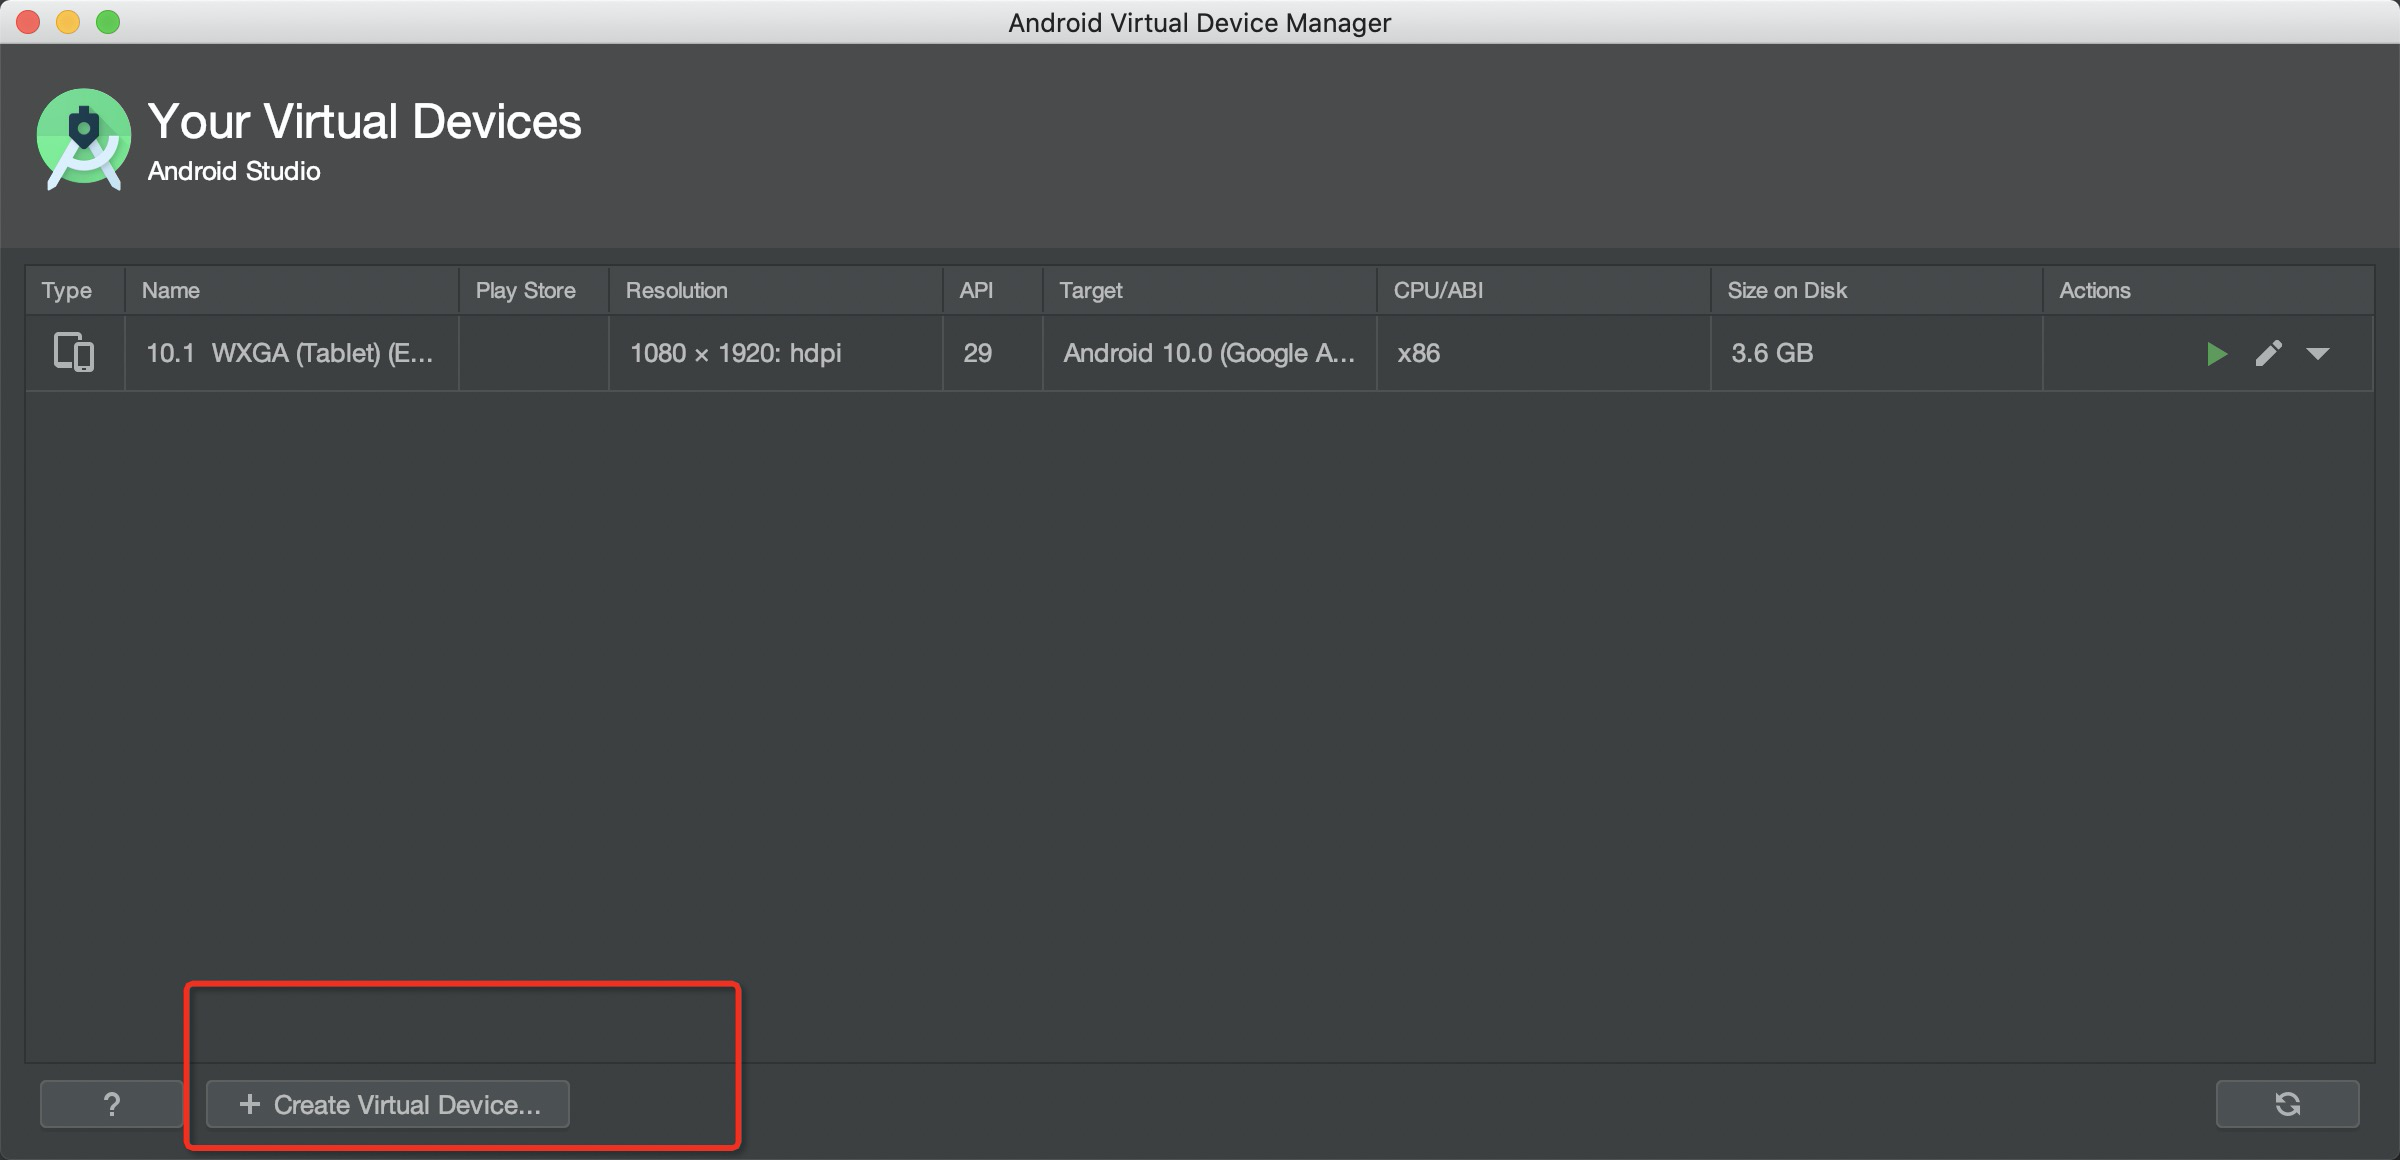
Task: Refresh the device list with the refresh icon
Action: pos(2288,1104)
